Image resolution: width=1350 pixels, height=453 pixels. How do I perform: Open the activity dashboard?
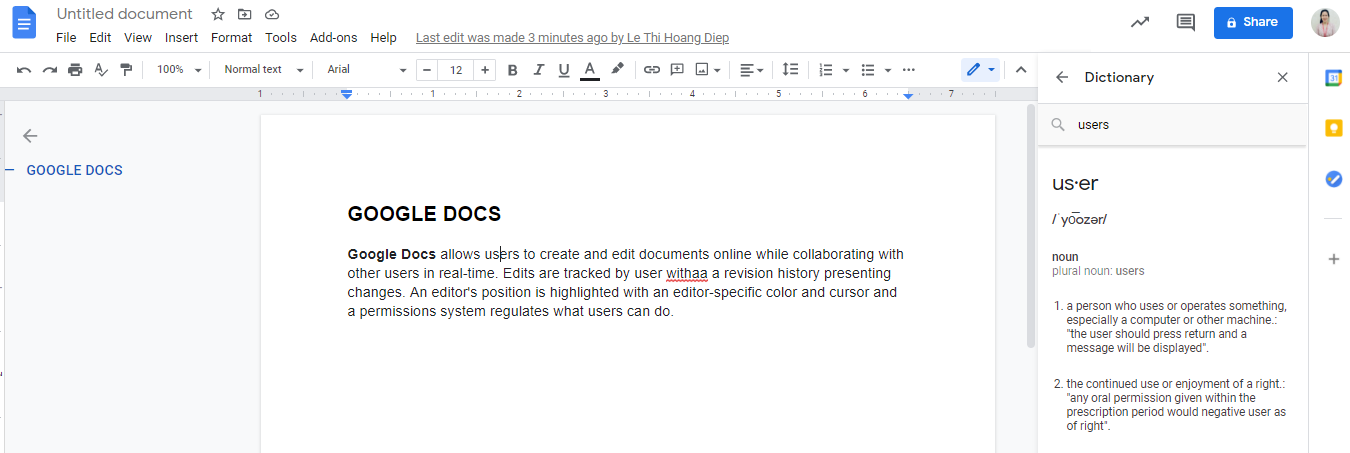coord(1140,22)
